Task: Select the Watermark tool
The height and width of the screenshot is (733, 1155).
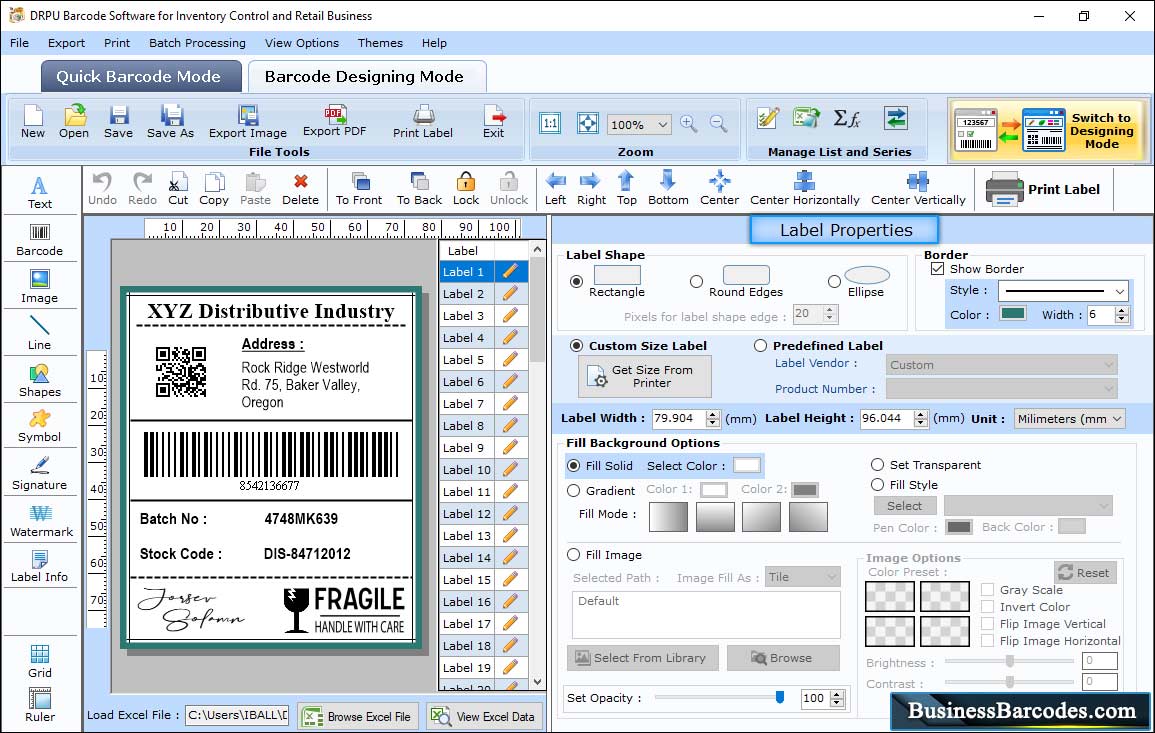Action: (x=41, y=521)
